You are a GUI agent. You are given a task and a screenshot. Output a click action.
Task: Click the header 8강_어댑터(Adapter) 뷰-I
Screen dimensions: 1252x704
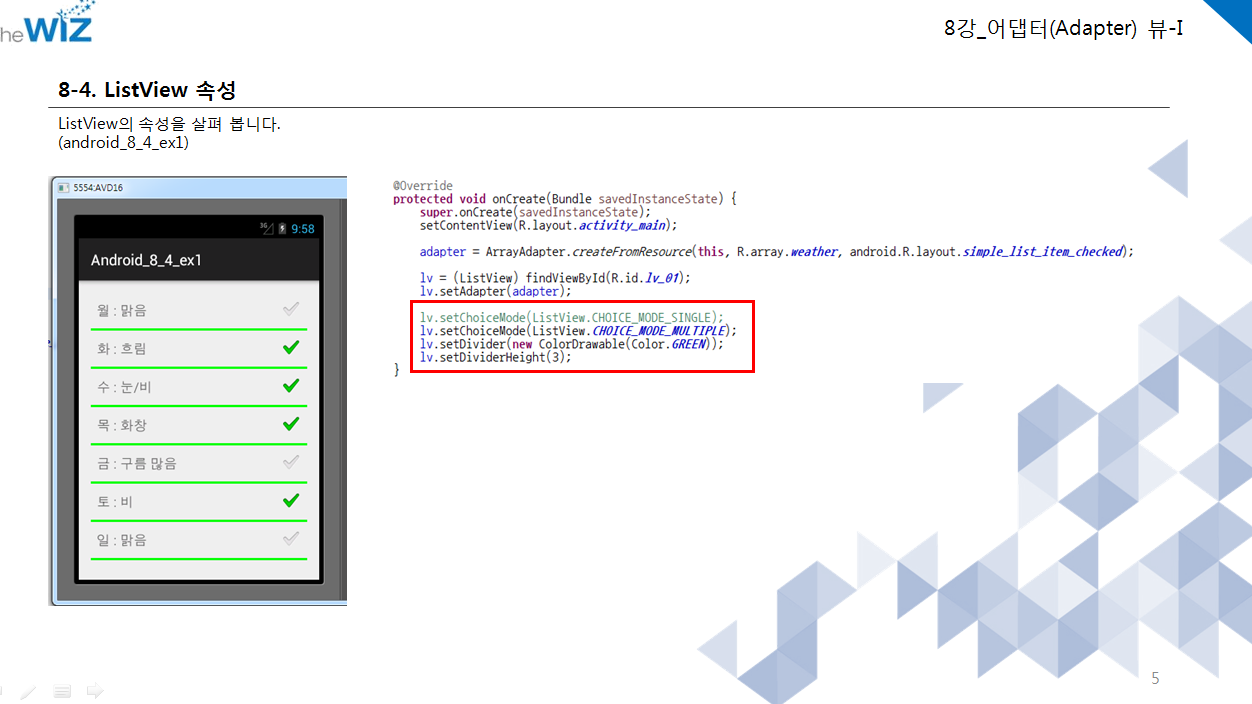[x=1063, y=29]
